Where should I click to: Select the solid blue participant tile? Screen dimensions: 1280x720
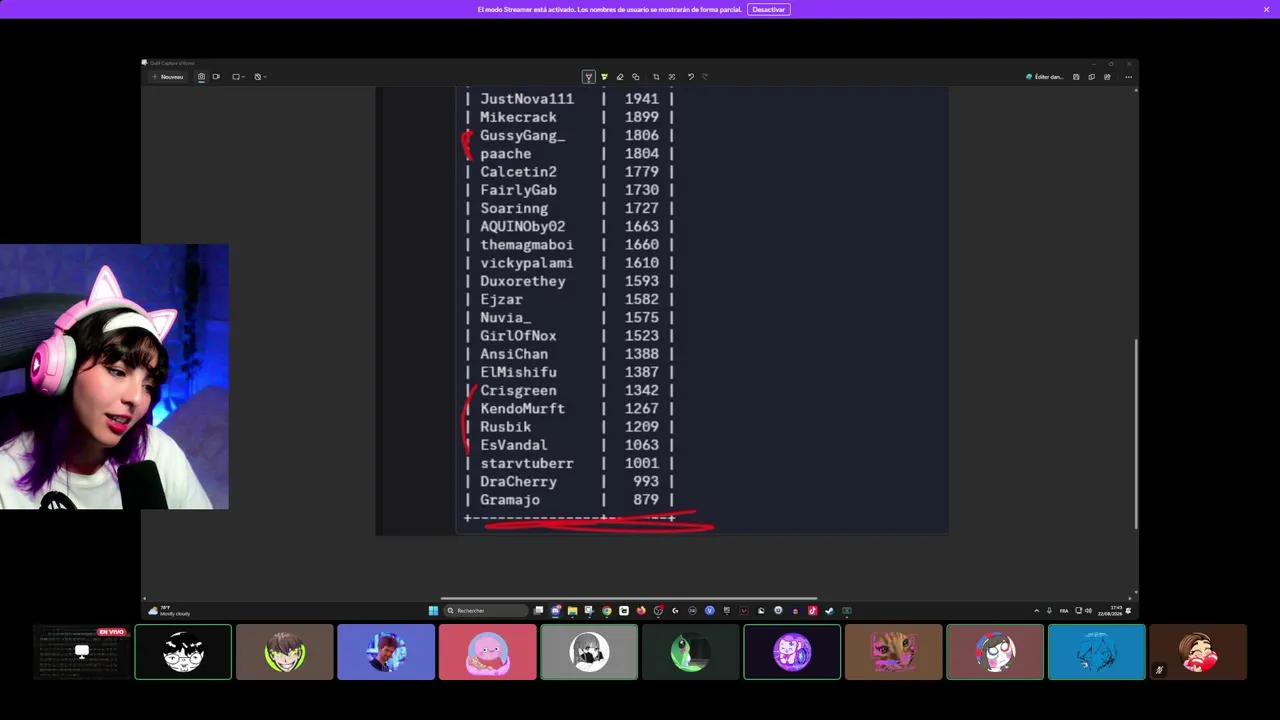click(1097, 652)
